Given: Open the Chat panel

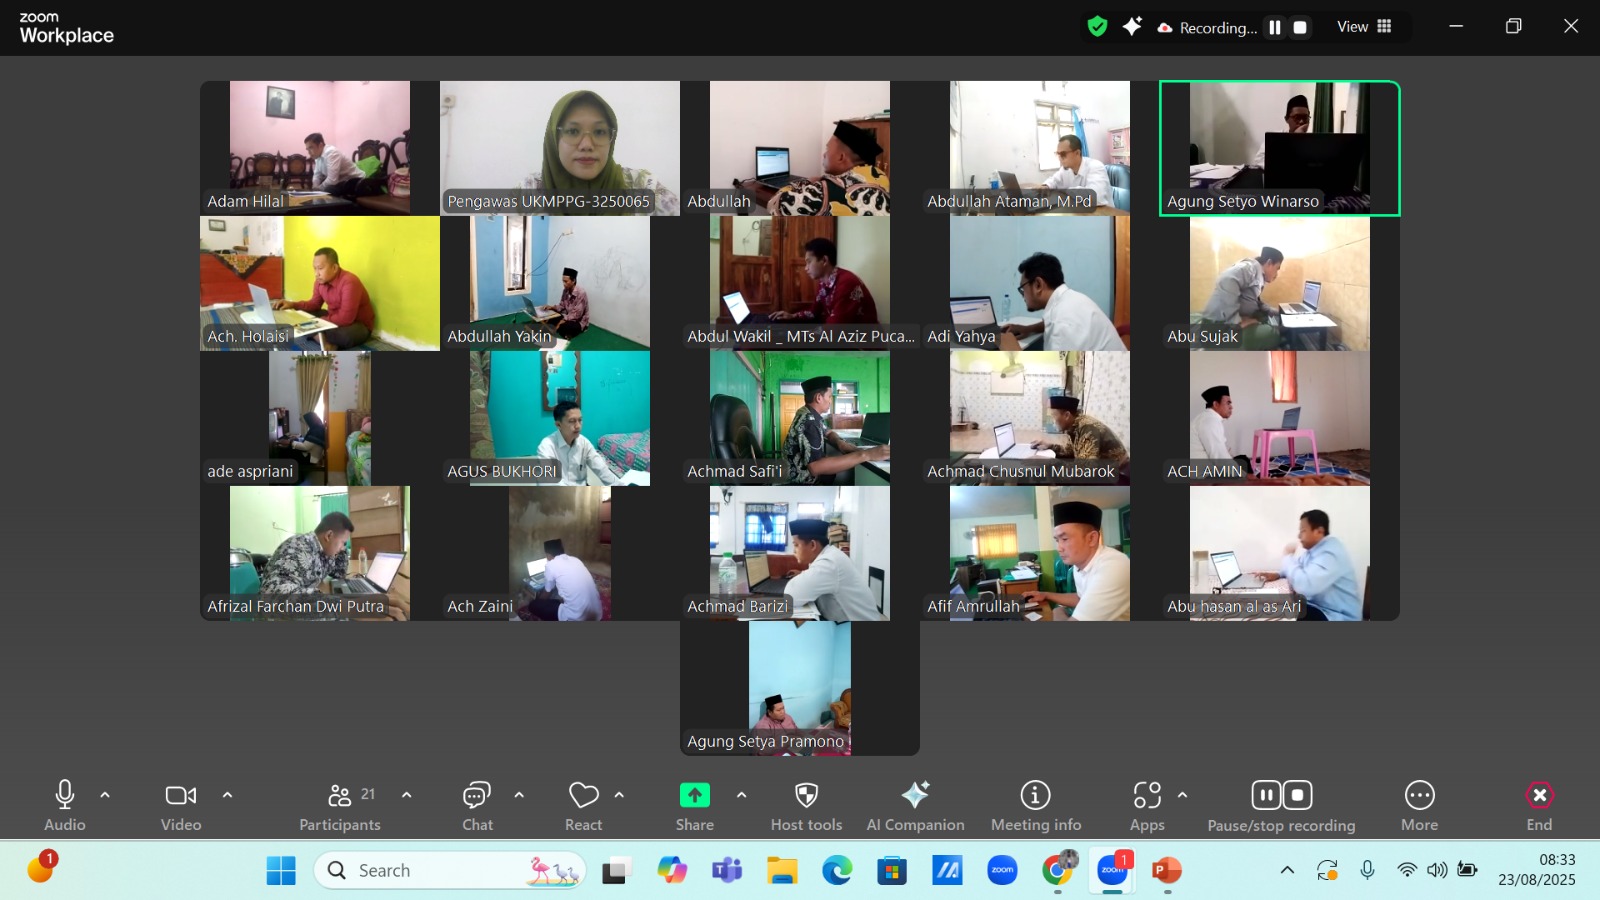Looking at the screenshot, I should [x=477, y=796].
